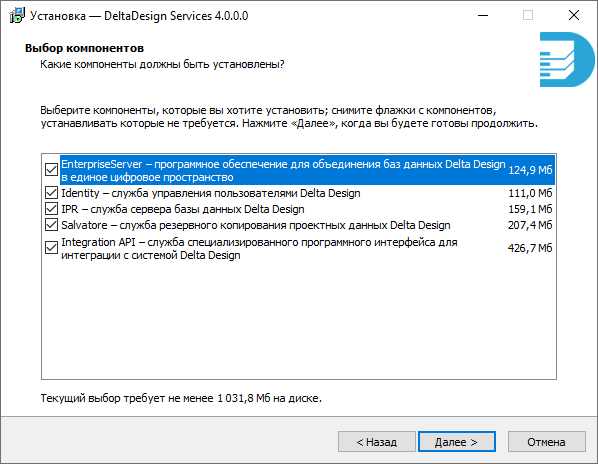598x464 pixels.
Task: Click the 426,7 Мб size value
Action: tap(530, 248)
